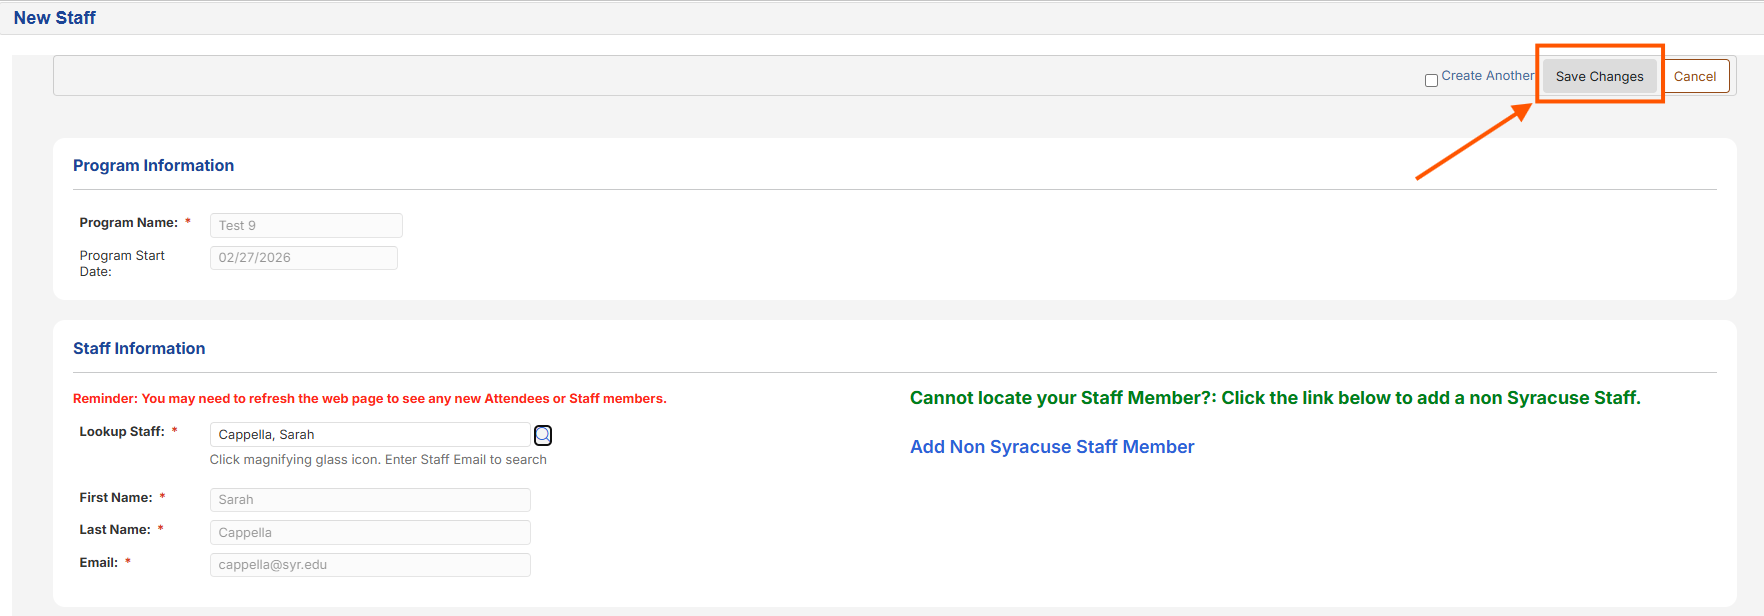Cancel the new staff form
1764x616 pixels.
[x=1694, y=77]
